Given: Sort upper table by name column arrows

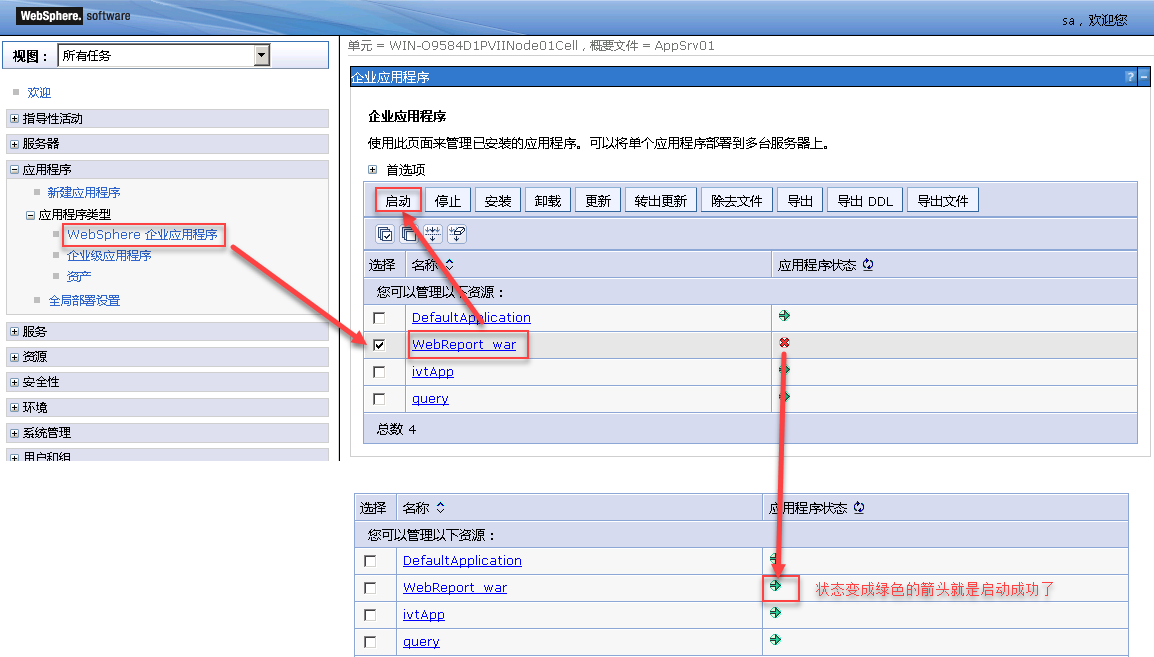Looking at the screenshot, I should [449, 264].
